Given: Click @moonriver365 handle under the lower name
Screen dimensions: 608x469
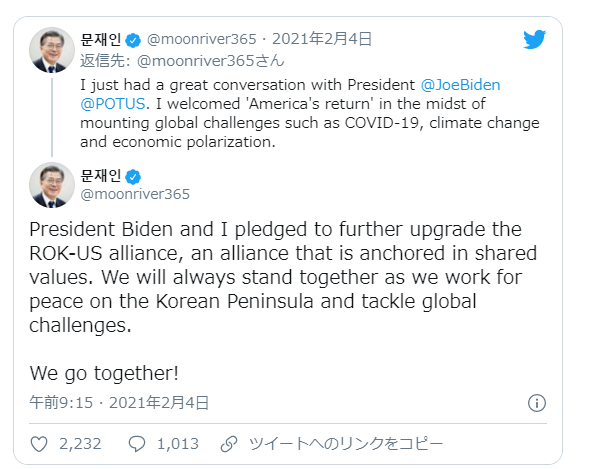Looking at the screenshot, I should pos(135,194).
